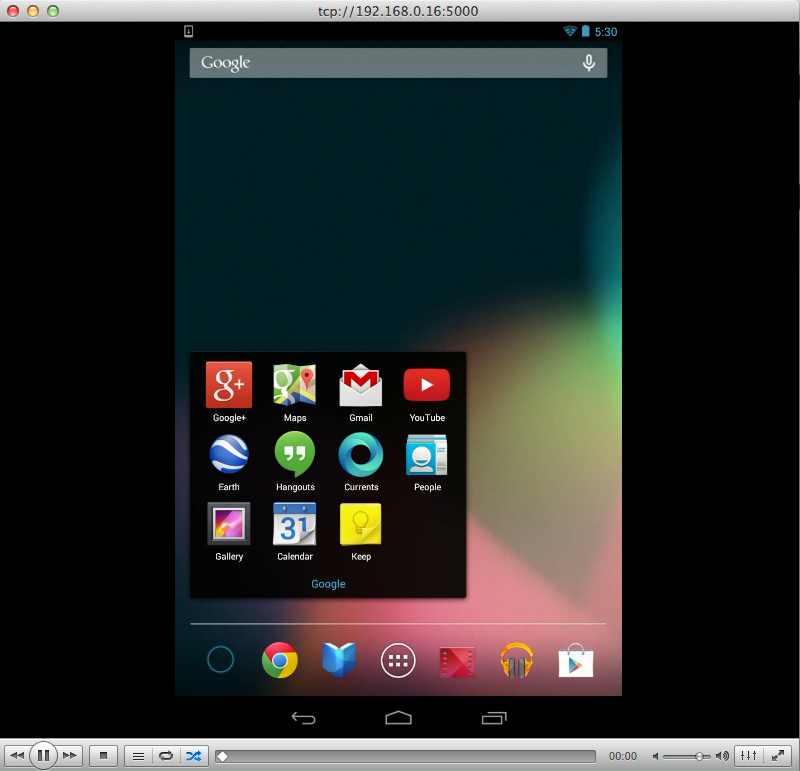Click the Google label below the folder
This screenshot has width=800, height=771.
pos(328,583)
